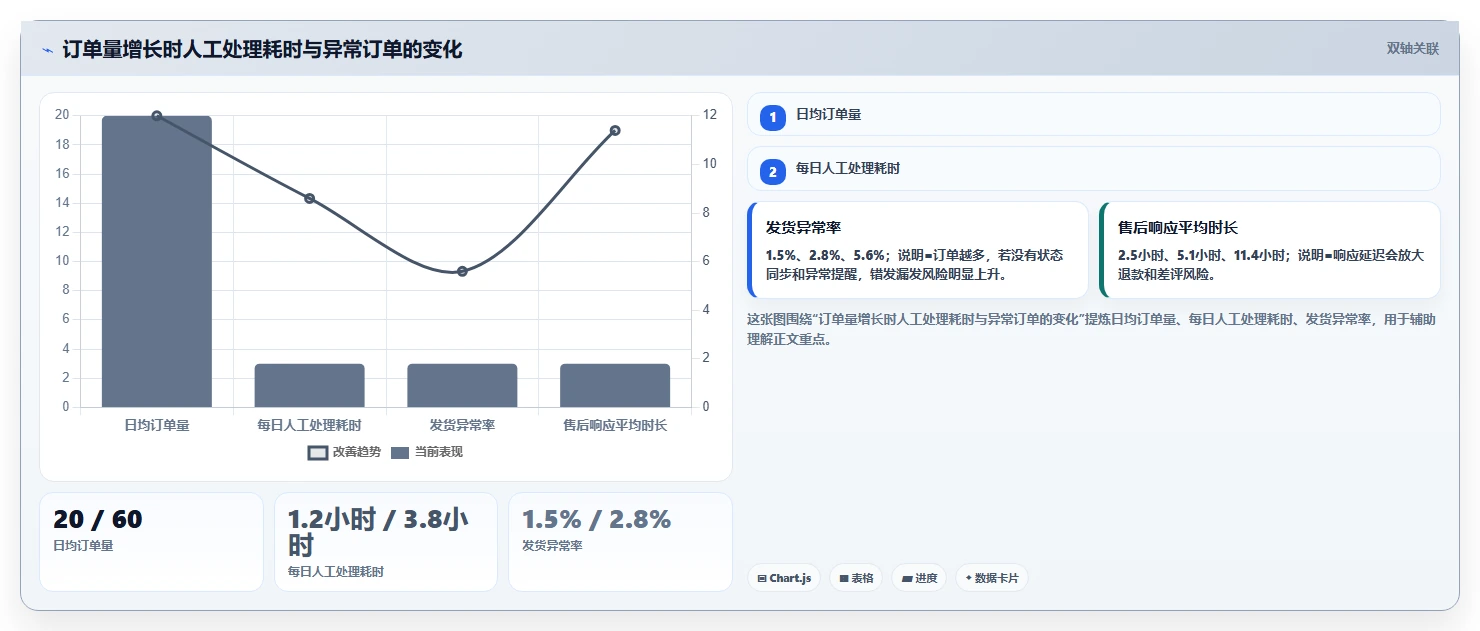This screenshot has width=1480, height=631.
Task: Click the line point above the 日均订单量 bar
Action: coord(157,116)
